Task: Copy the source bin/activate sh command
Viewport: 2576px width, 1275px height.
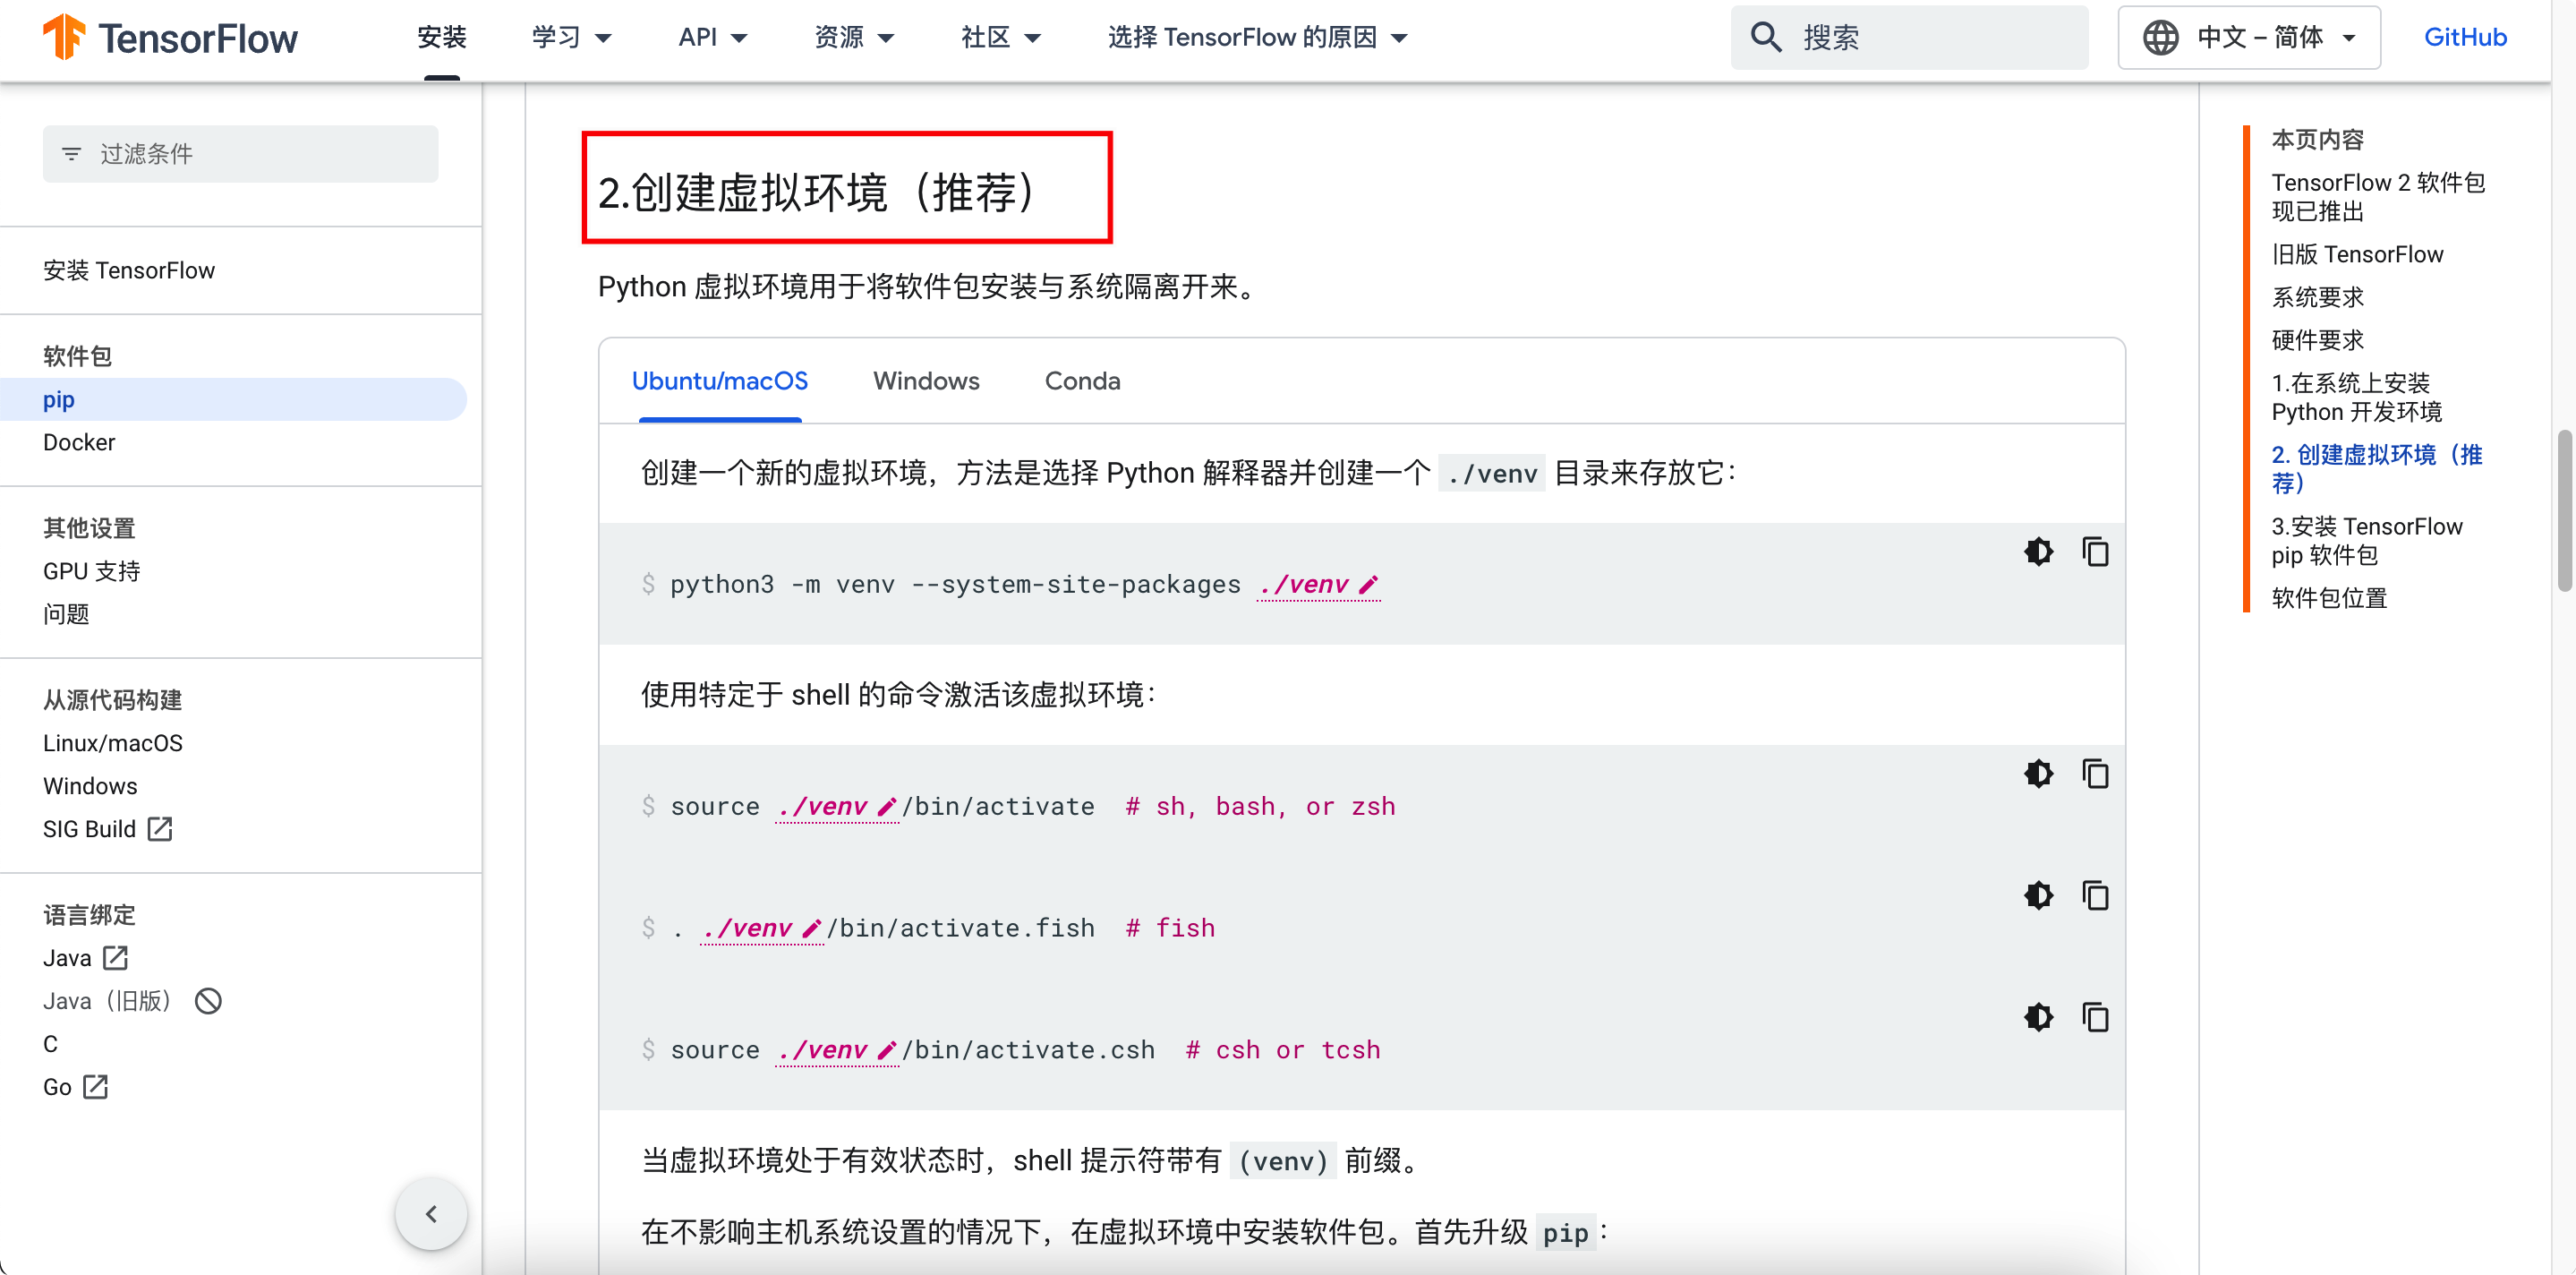Action: click(x=2095, y=774)
